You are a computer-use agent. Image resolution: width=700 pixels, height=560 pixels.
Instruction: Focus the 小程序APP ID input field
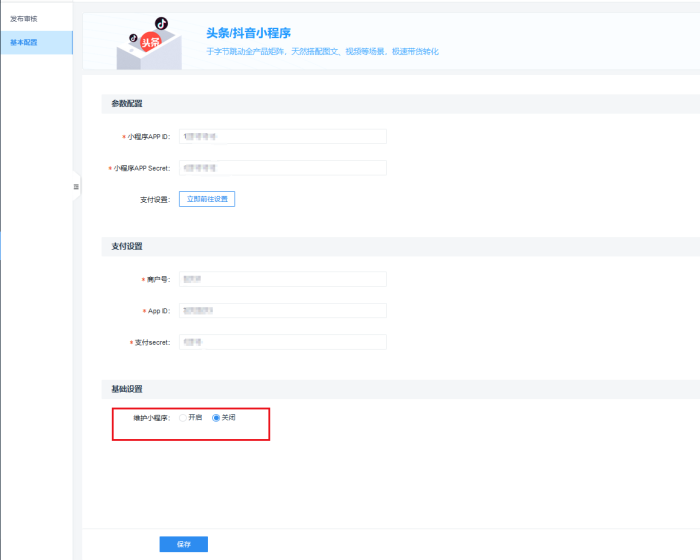(x=283, y=137)
